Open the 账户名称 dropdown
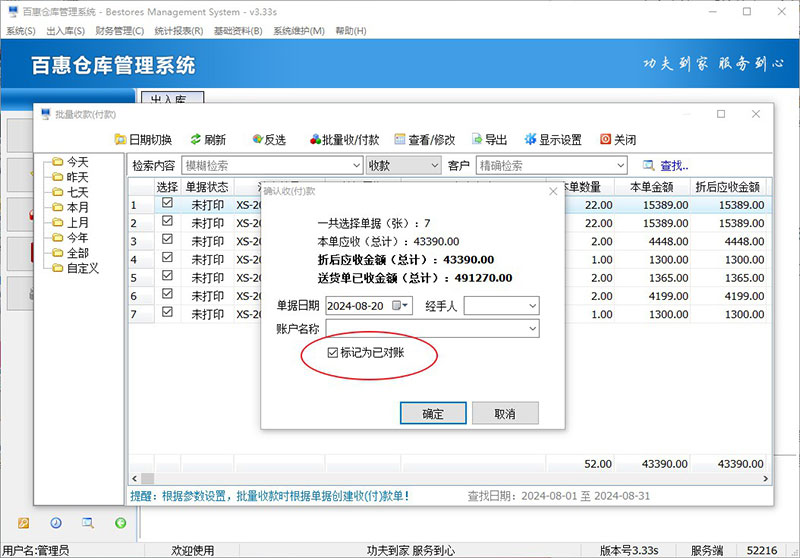 (x=532, y=328)
